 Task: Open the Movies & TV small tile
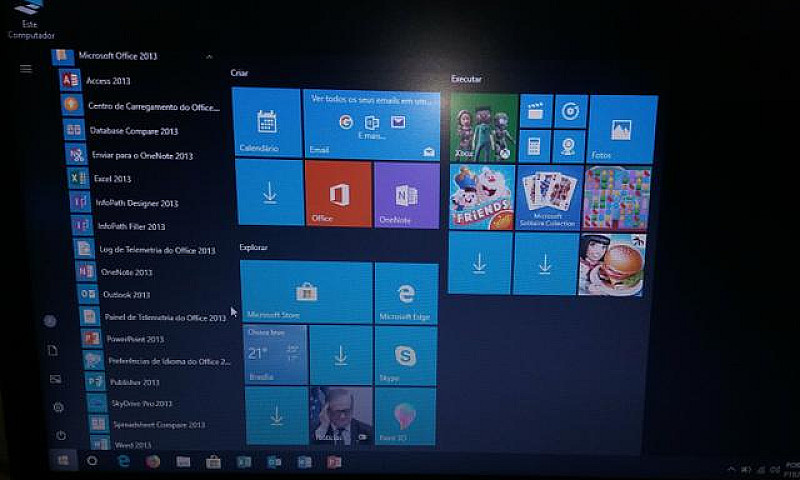[536, 111]
